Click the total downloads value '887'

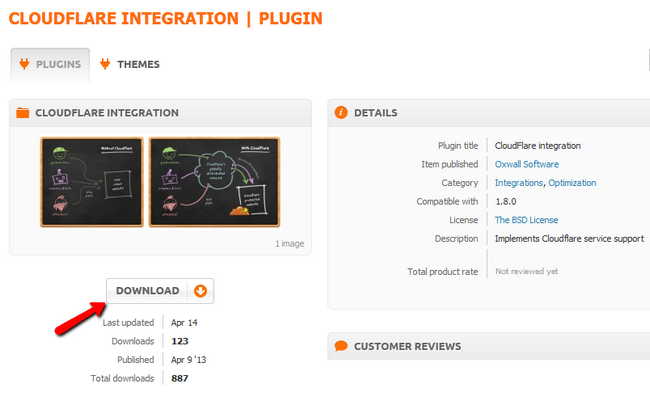(180, 378)
